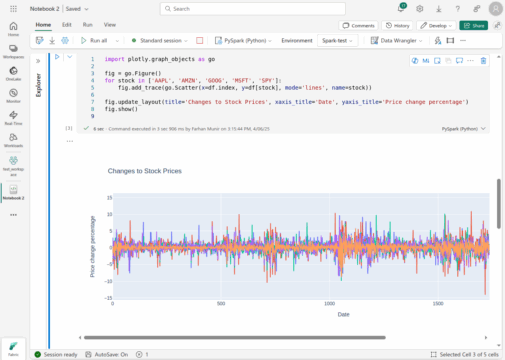505x360 pixels.
Task: Open Real-Time hub in sidebar
Action: click(13, 118)
